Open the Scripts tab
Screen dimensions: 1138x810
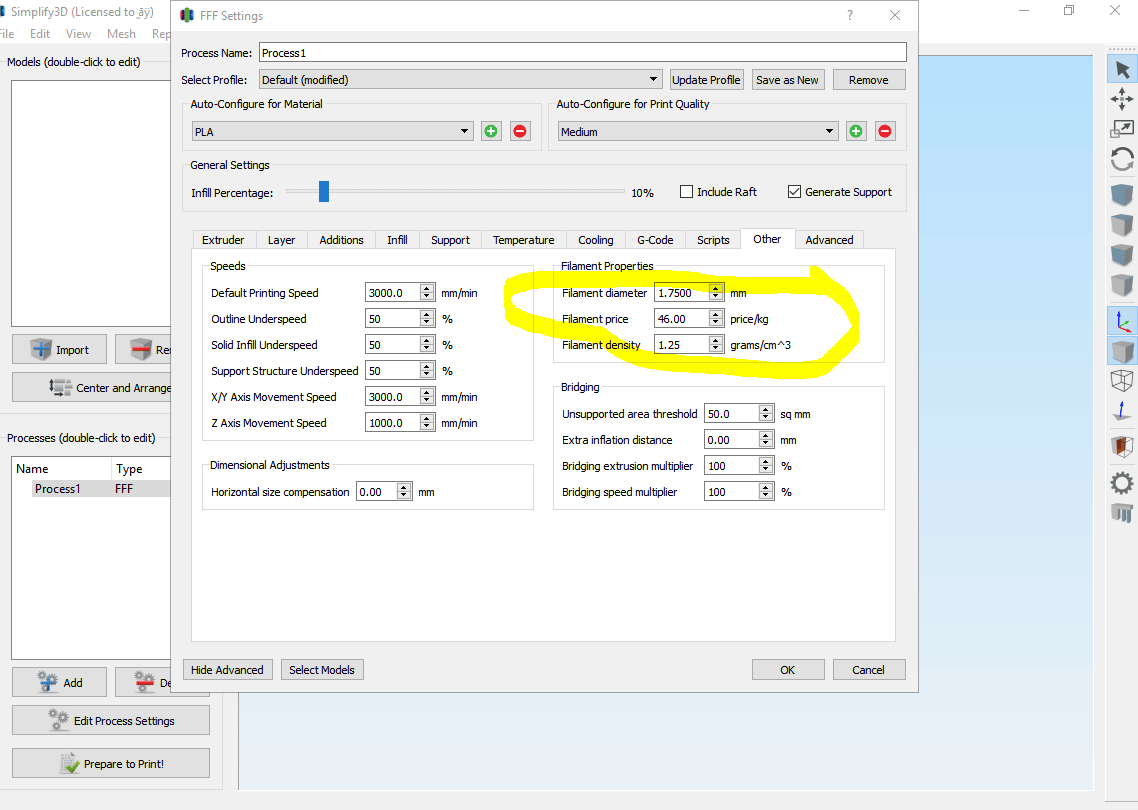tap(713, 240)
